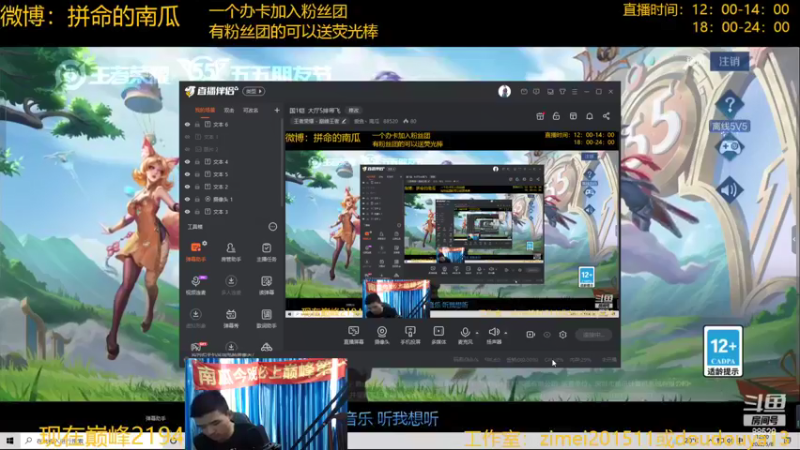Open the 主播任务 tool icon

click(x=266, y=252)
